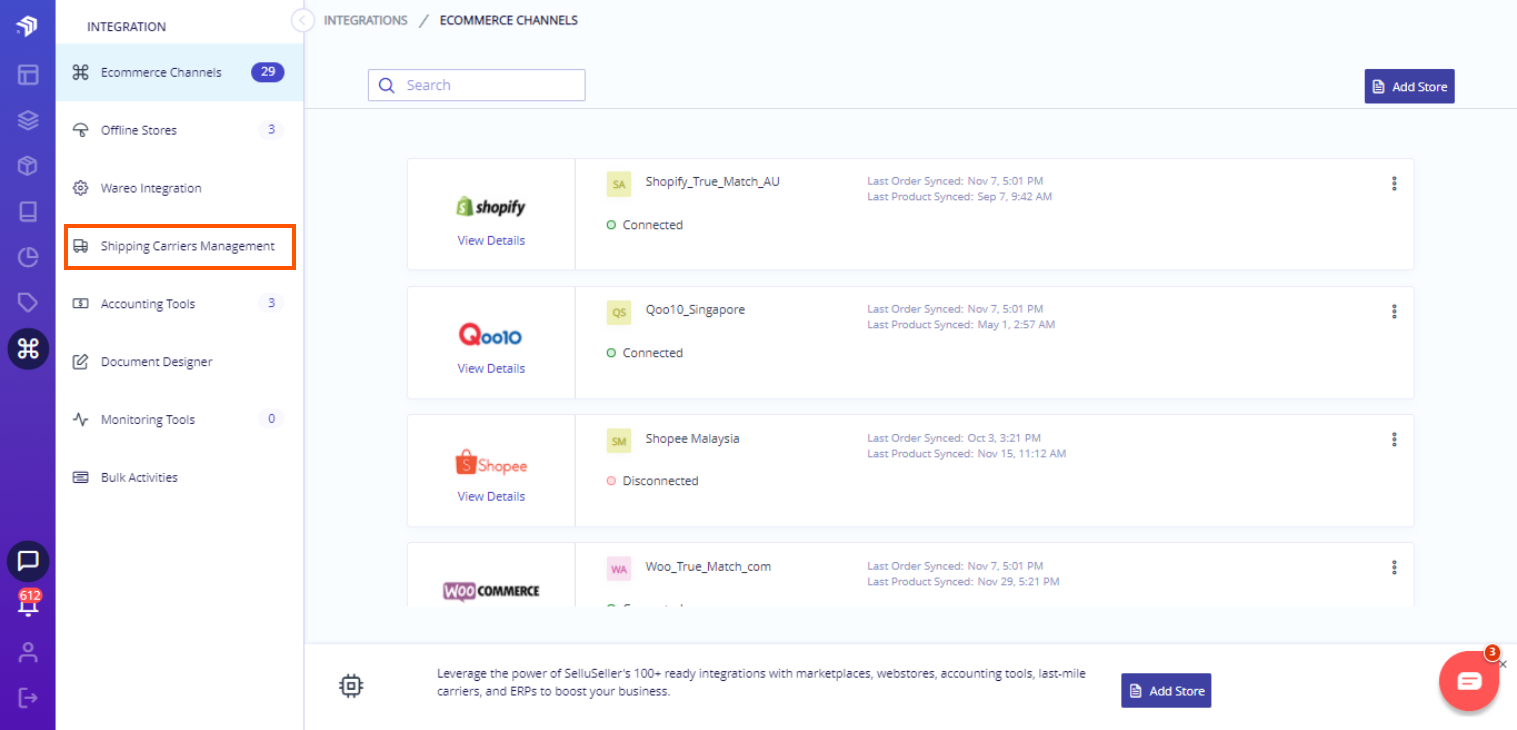Click the bottom banner Add Store button

(x=1166, y=690)
